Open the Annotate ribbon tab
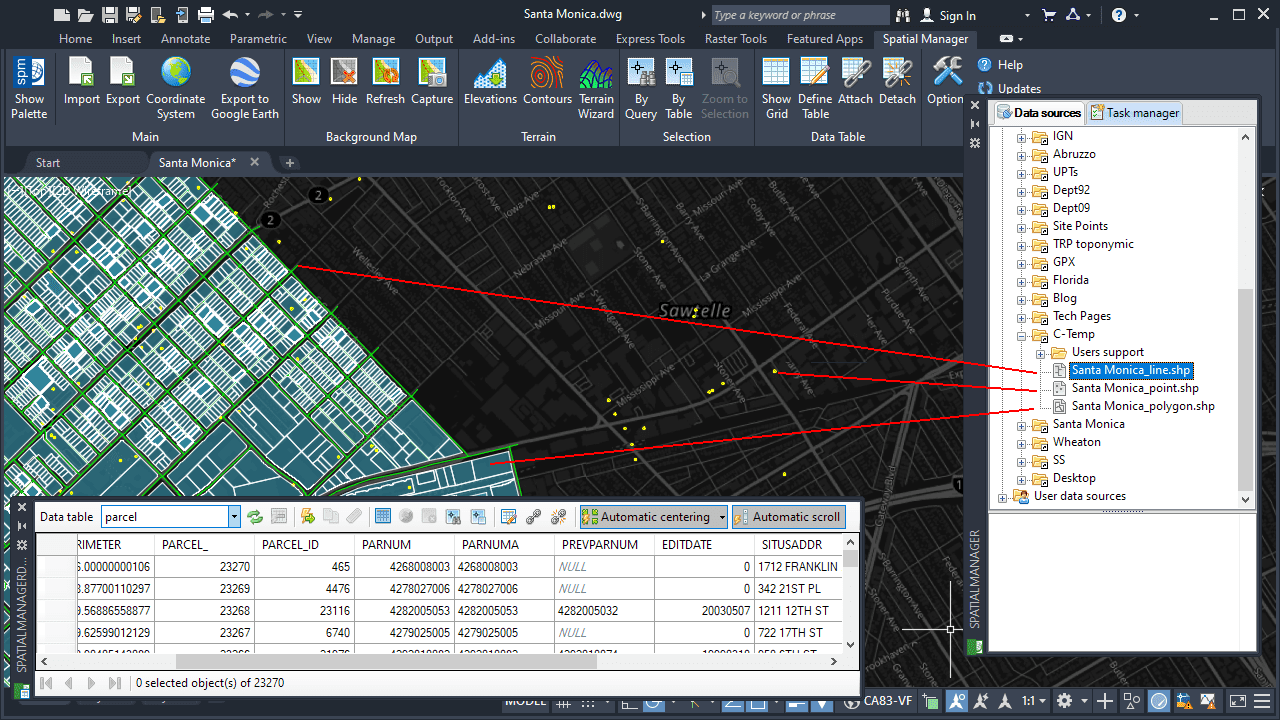This screenshot has height=720, width=1280. (x=186, y=39)
